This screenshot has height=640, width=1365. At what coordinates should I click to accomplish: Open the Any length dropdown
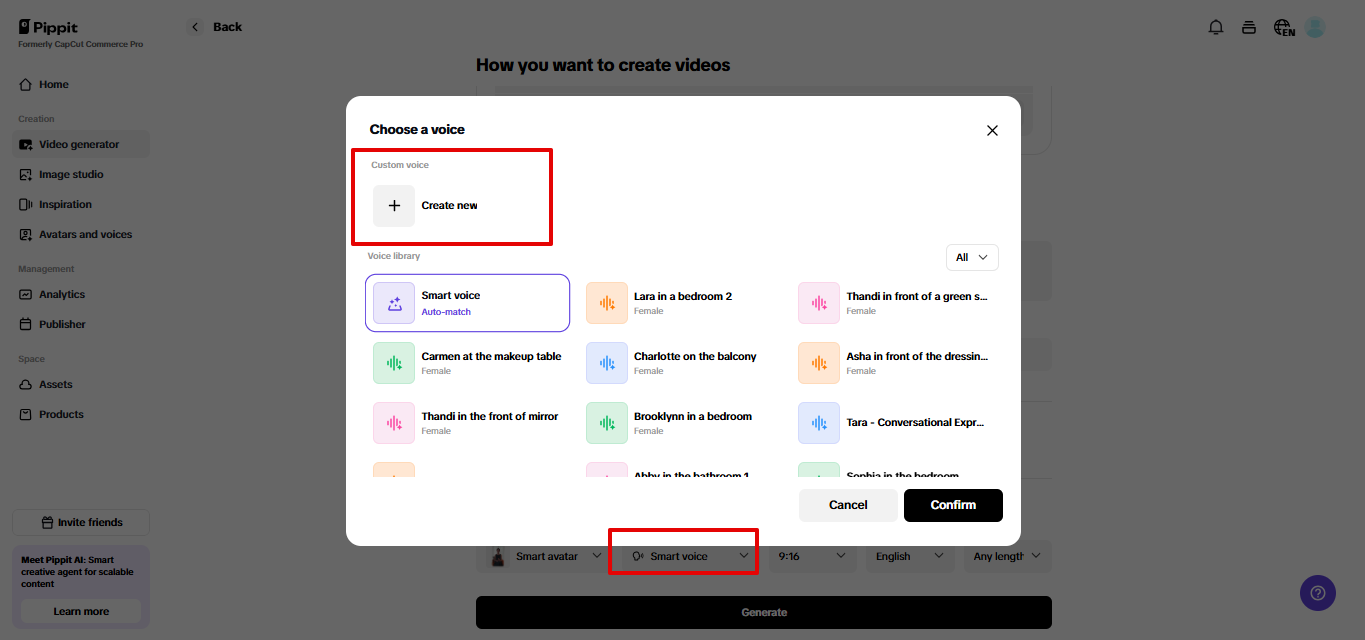pos(1007,556)
